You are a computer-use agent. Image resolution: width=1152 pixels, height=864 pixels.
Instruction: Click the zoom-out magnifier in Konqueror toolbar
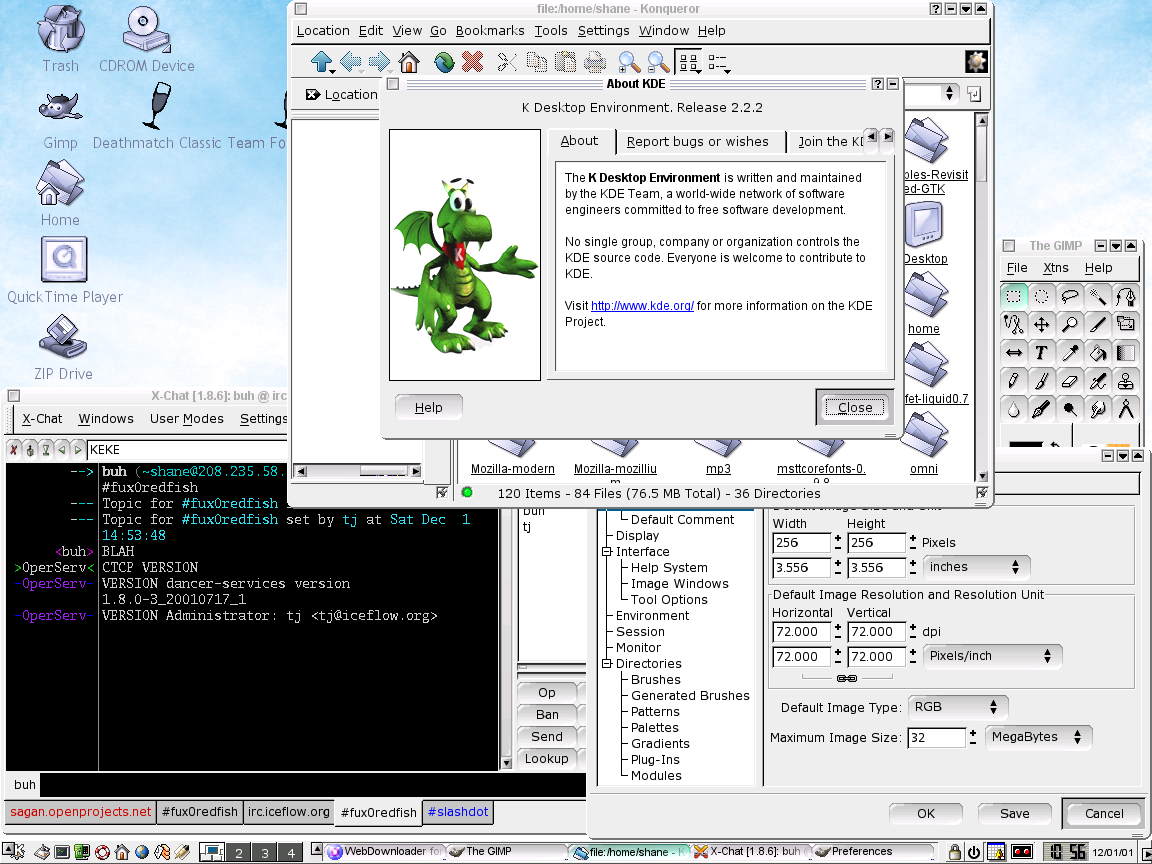(658, 62)
